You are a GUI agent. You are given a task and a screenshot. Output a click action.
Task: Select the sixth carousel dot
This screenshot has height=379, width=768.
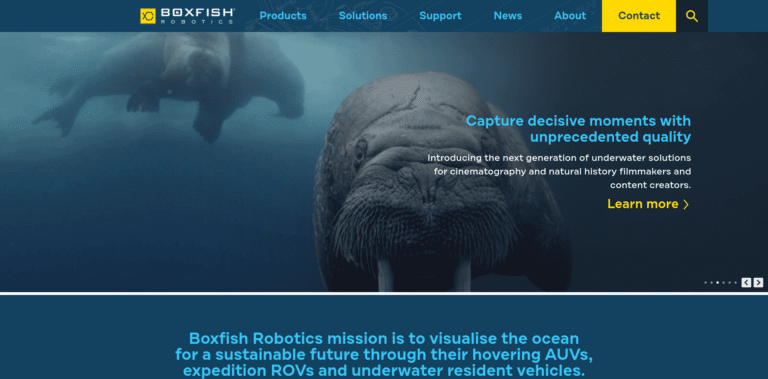(736, 283)
